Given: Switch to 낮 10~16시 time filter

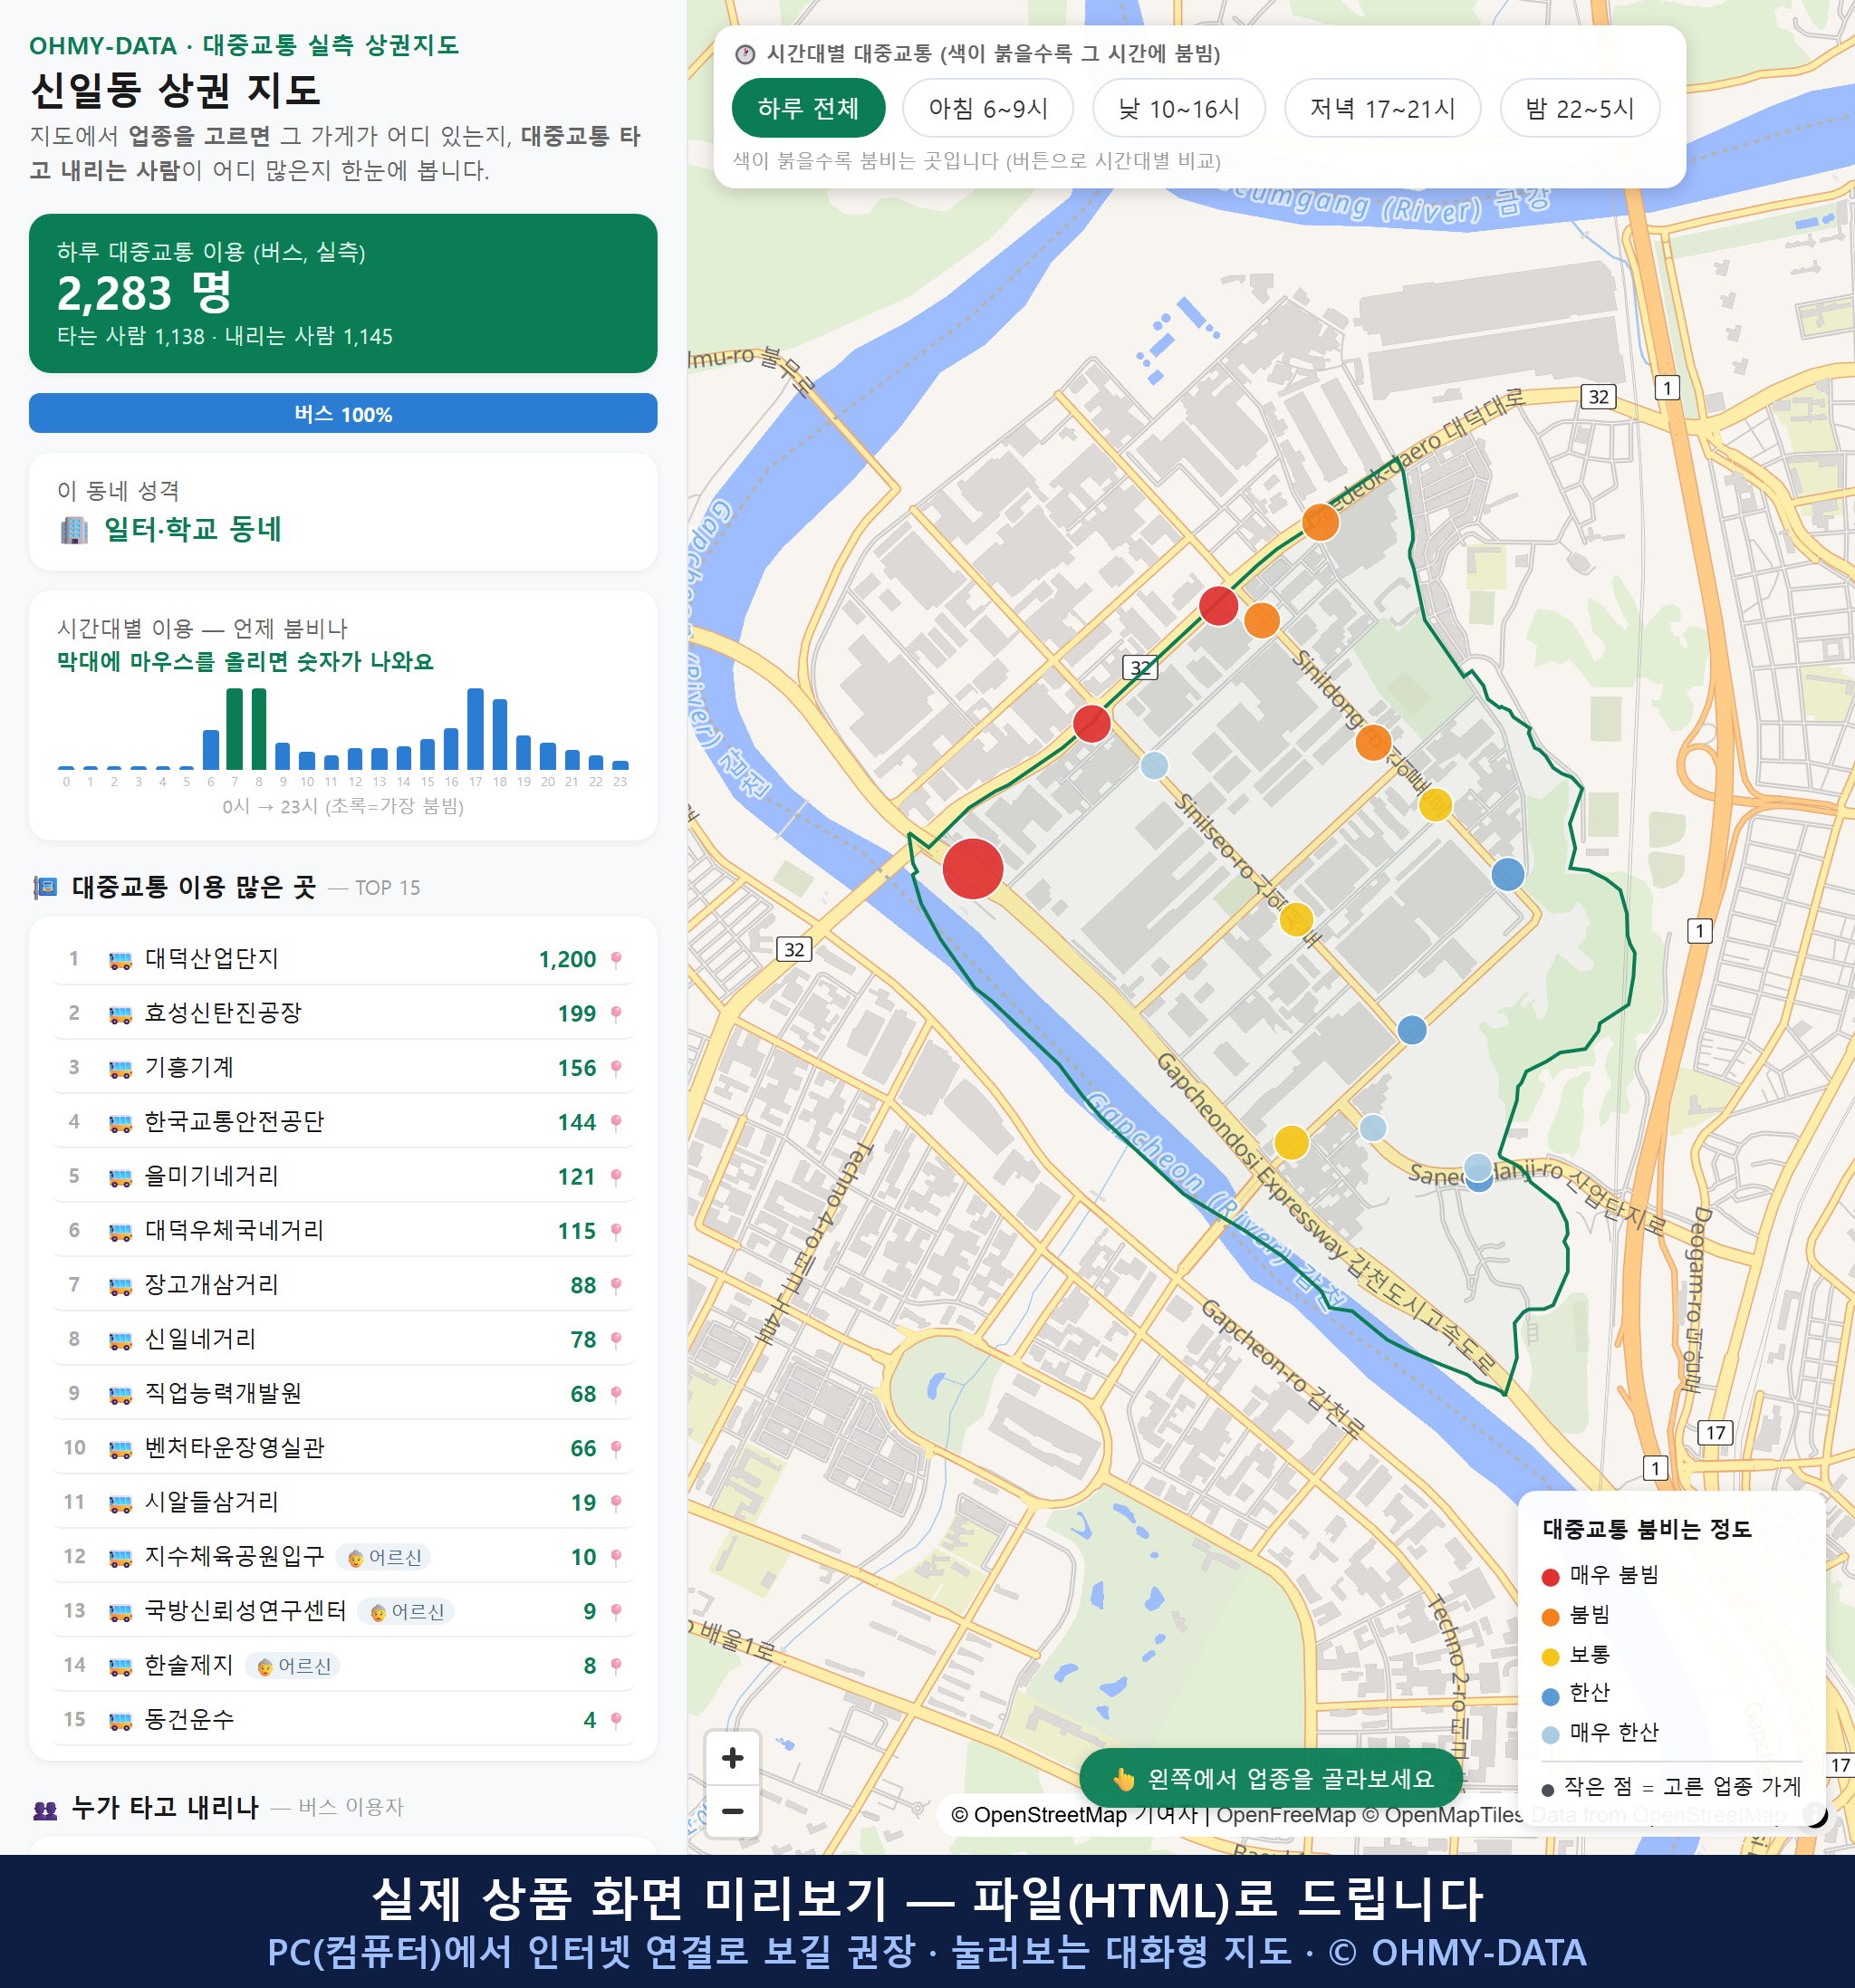Looking at the screenshot, I should point(1179,108).
